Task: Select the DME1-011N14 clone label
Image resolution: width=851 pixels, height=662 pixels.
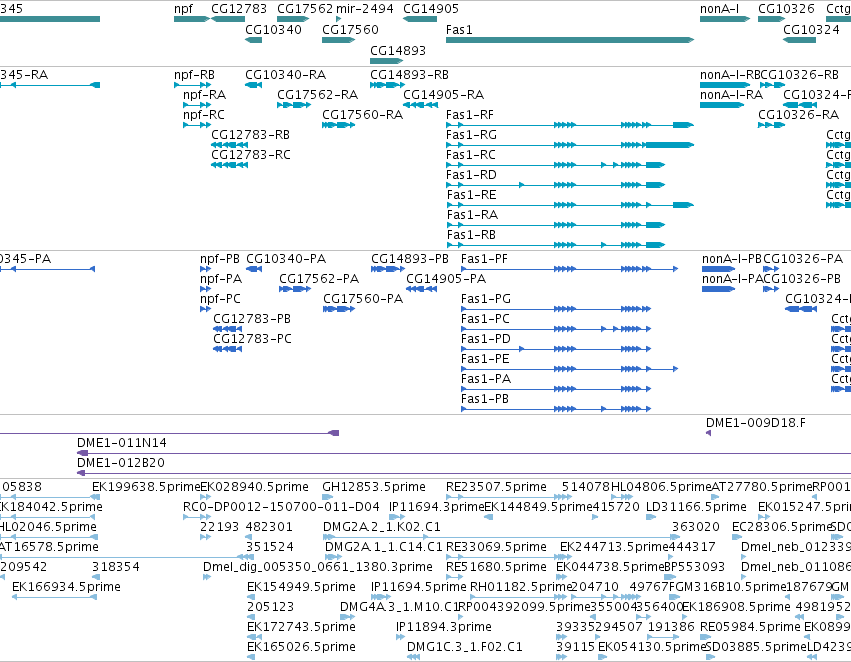Action: [122, 443]
